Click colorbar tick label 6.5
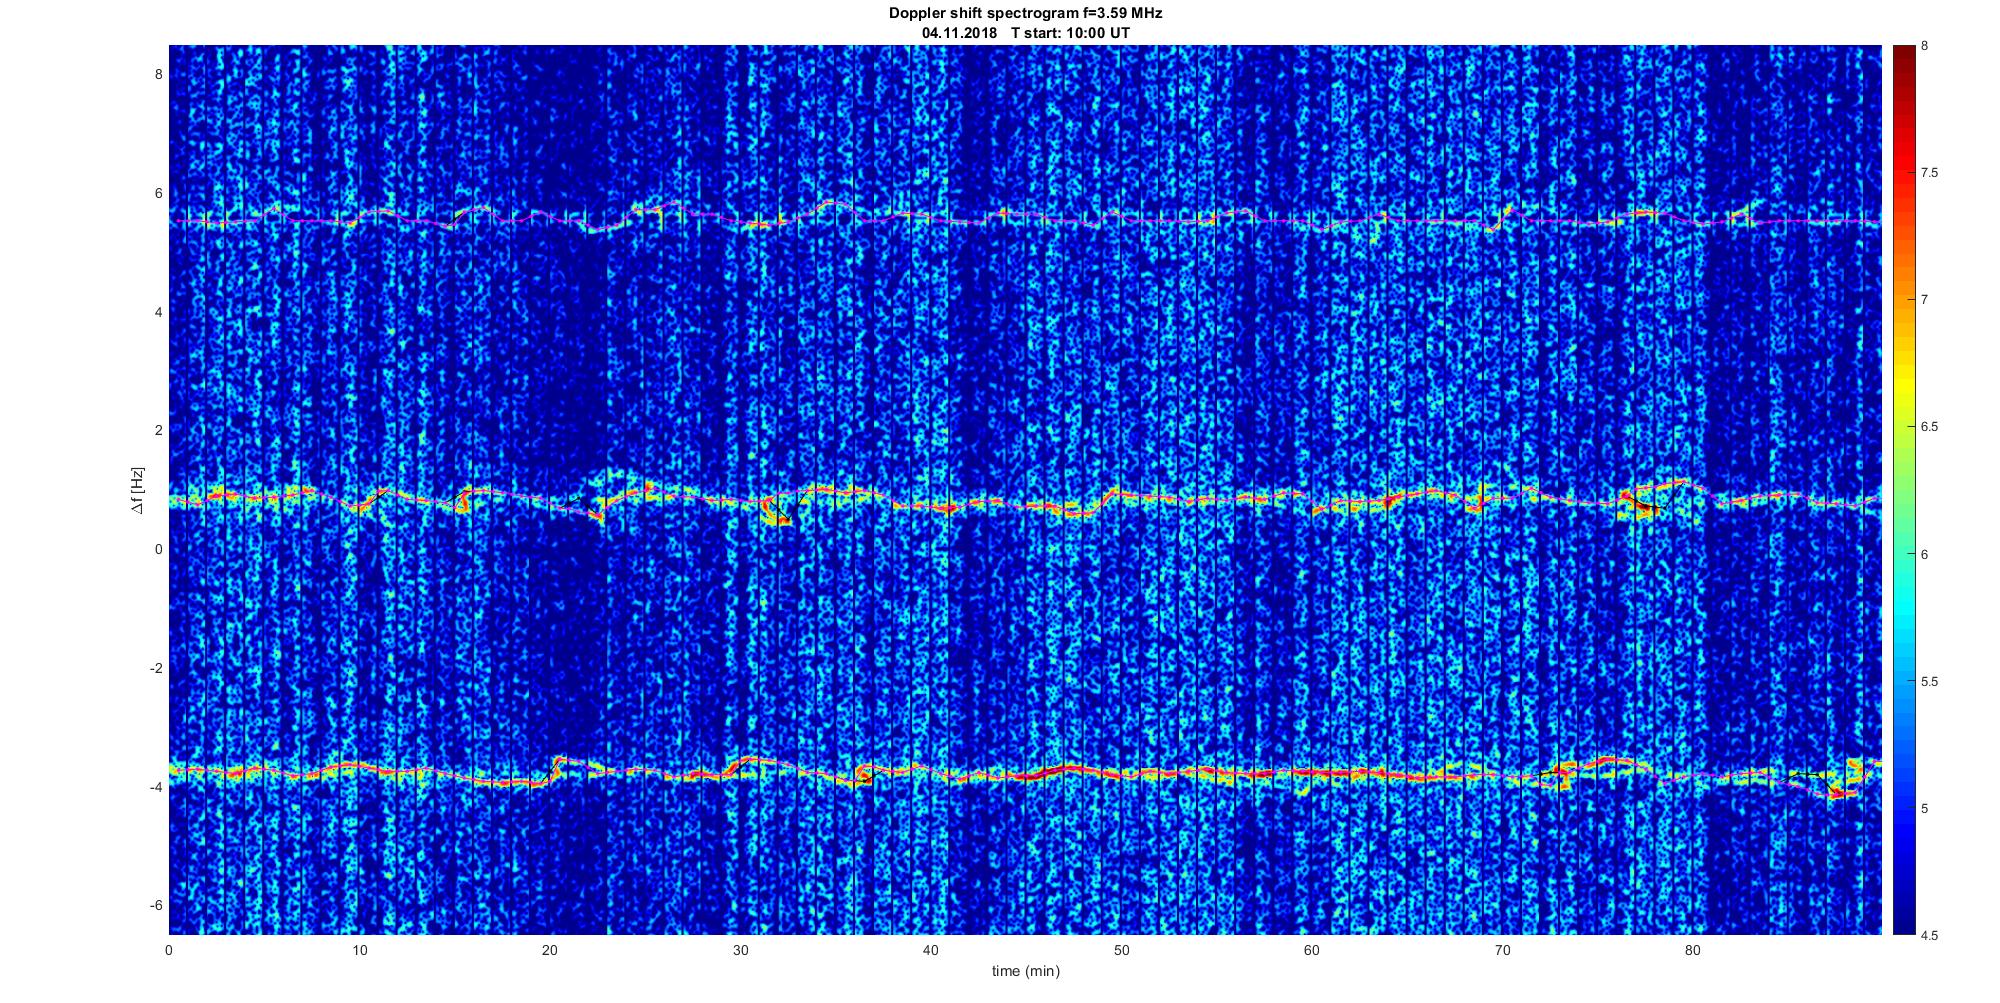2000x1003 pixels. 1930,427
